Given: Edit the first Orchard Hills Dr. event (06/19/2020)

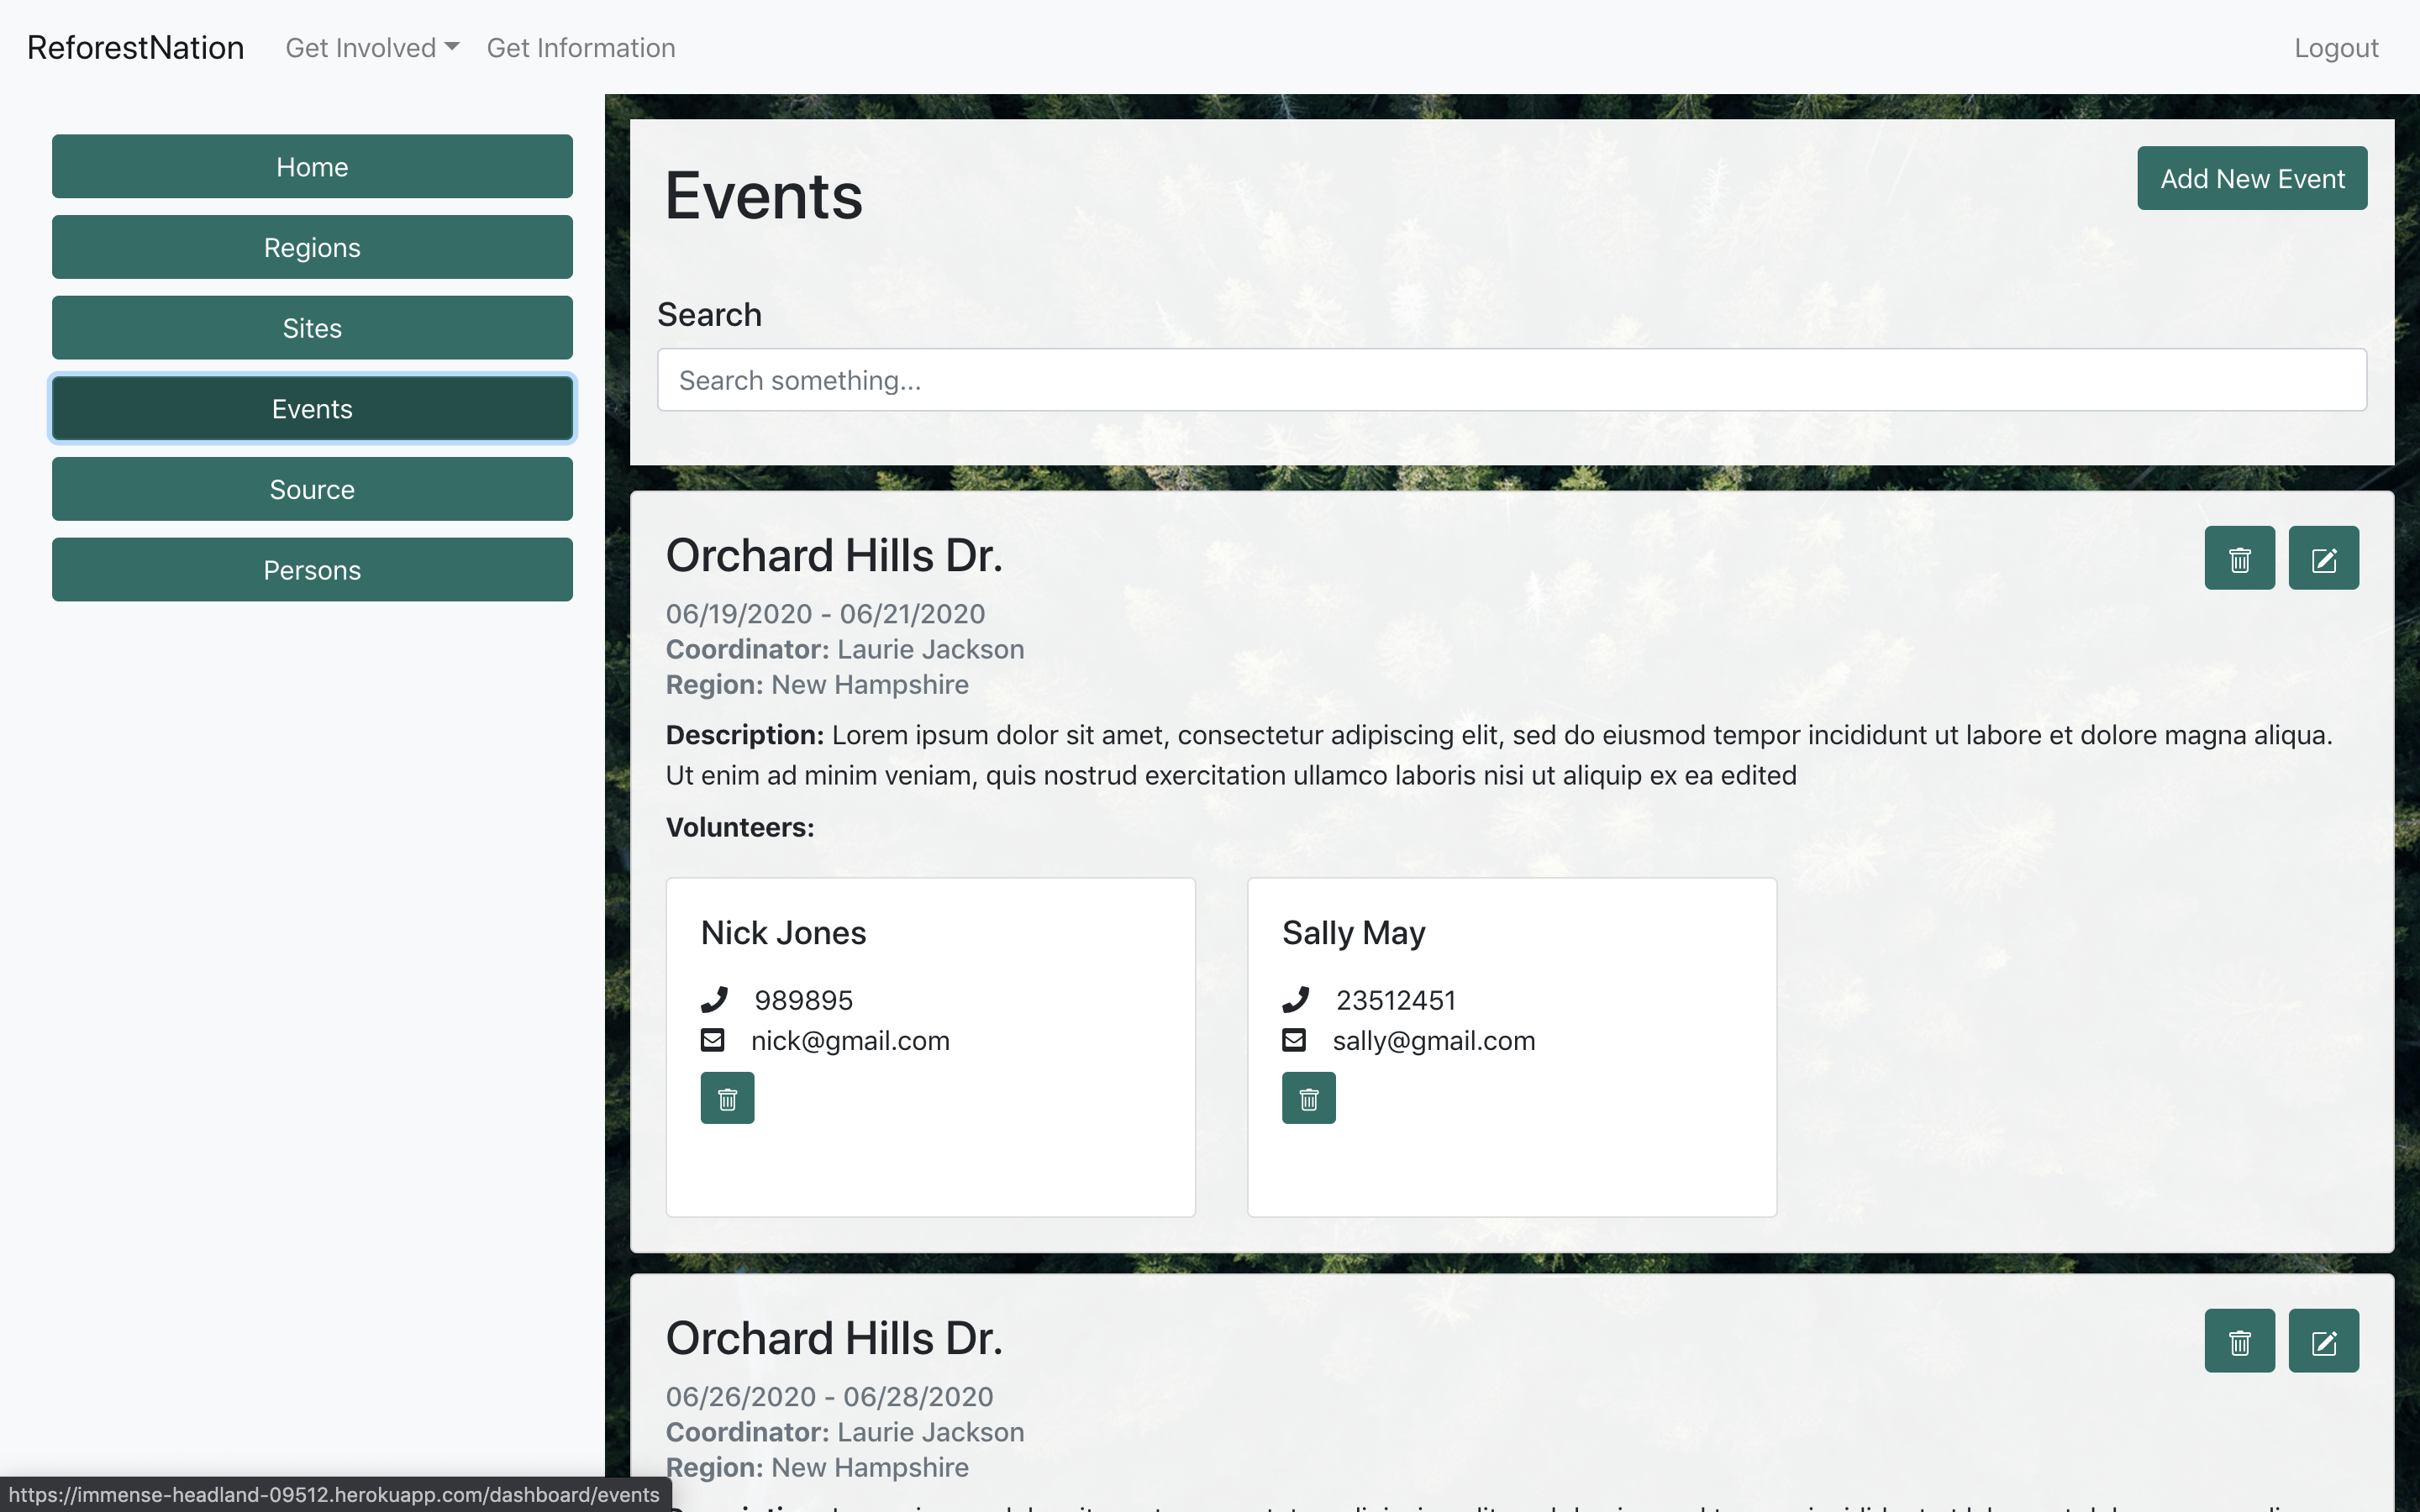Looking at the screenshot, I should (2323, 558).
